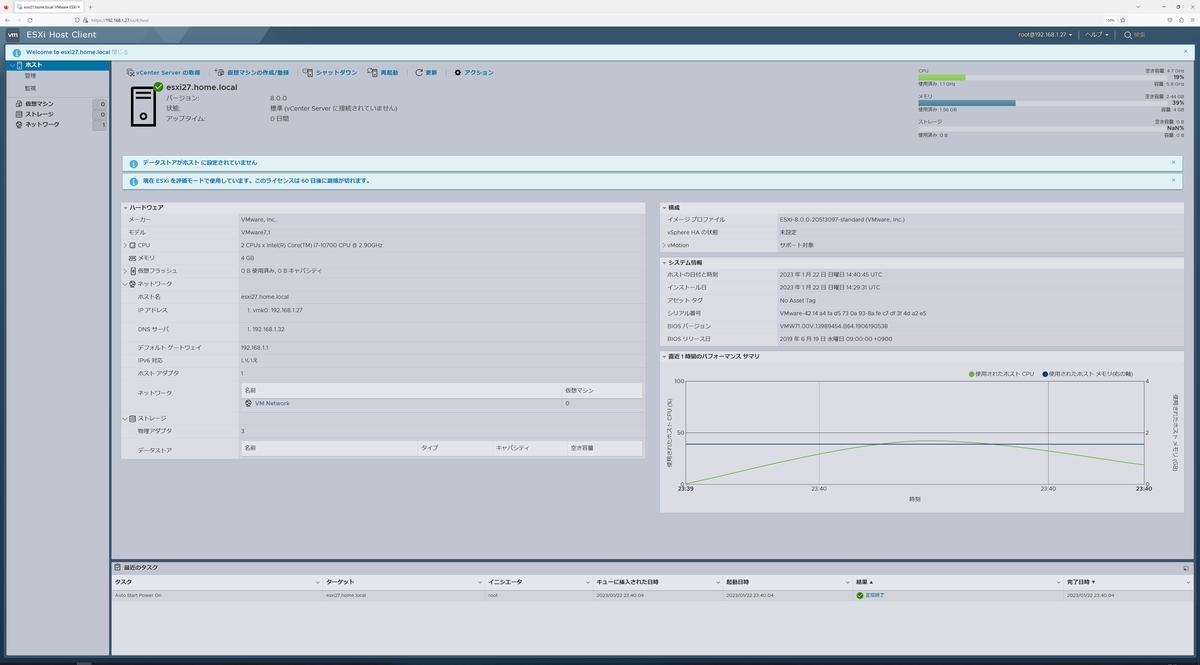Screen dimensions: 1200x665
Task: Click the 最近のタスク panel icon
Action: 118,567
